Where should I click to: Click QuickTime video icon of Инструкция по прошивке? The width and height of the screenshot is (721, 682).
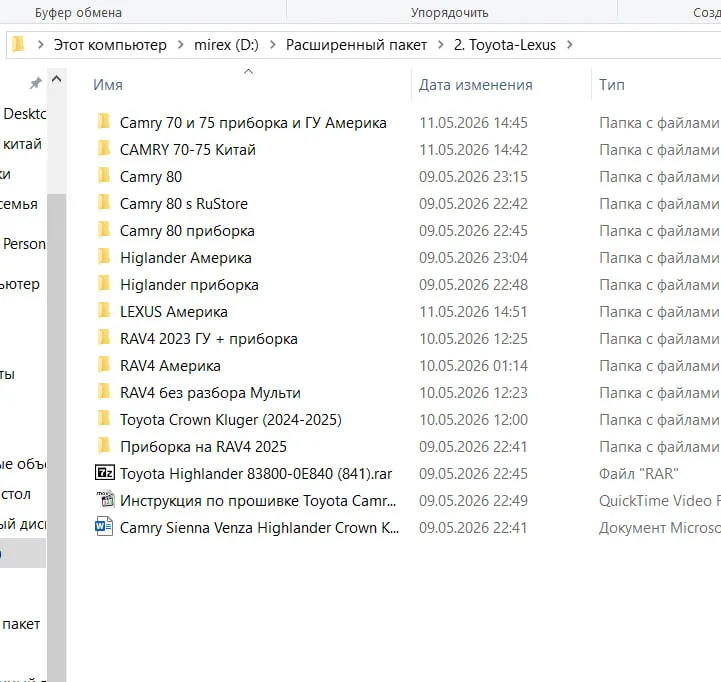(105, 499)
